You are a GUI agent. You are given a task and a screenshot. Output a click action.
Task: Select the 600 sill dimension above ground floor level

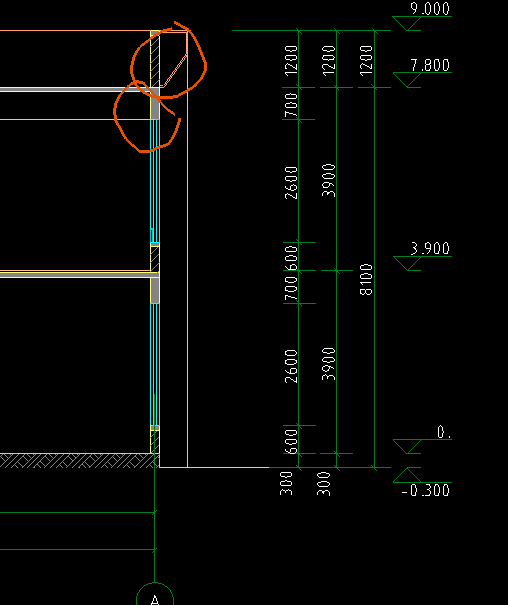pos(291,442)
